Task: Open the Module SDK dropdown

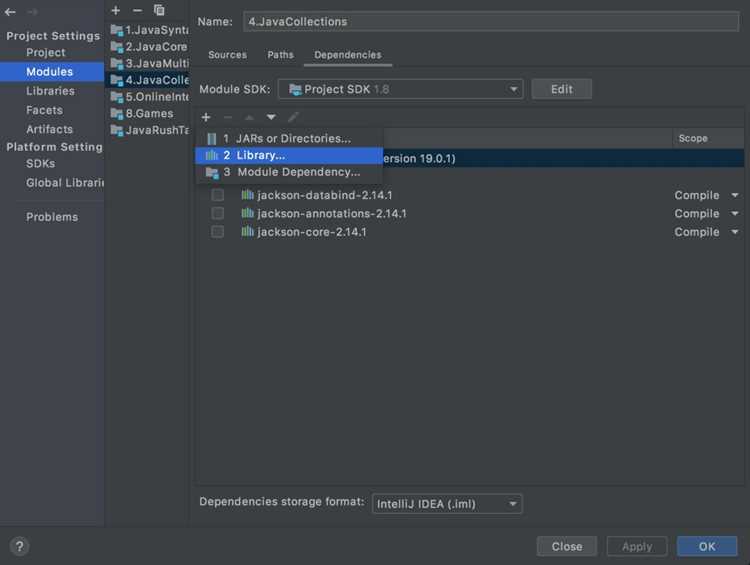Action: click(400, 89)
